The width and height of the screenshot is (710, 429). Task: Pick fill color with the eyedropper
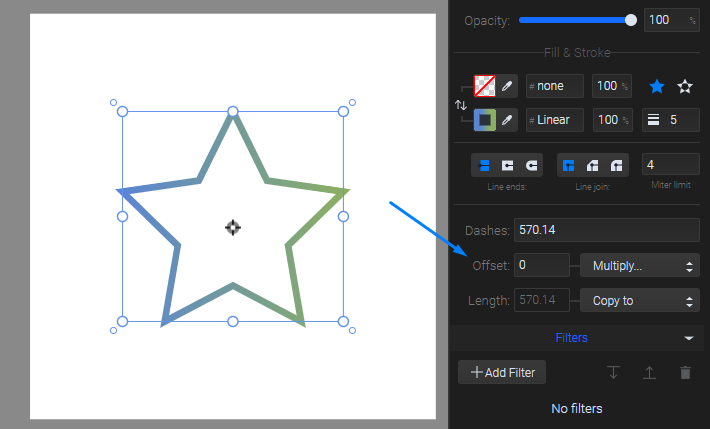pyautogui.click(x=507, y=86)
